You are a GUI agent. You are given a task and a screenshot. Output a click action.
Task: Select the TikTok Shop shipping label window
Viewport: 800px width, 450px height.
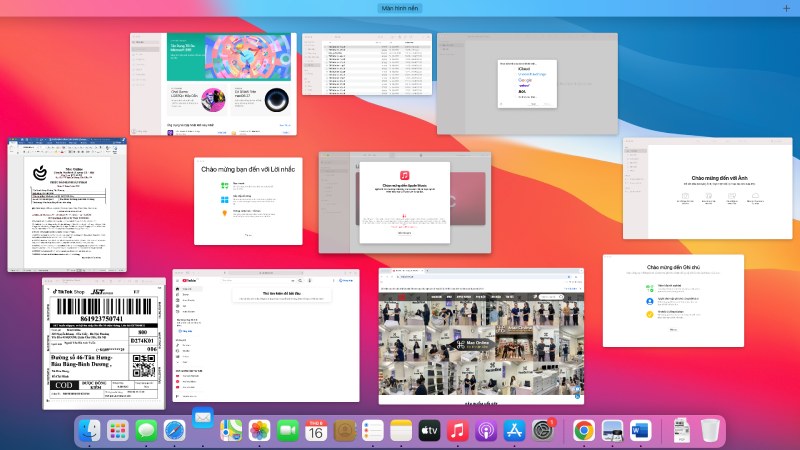[104, 343]
